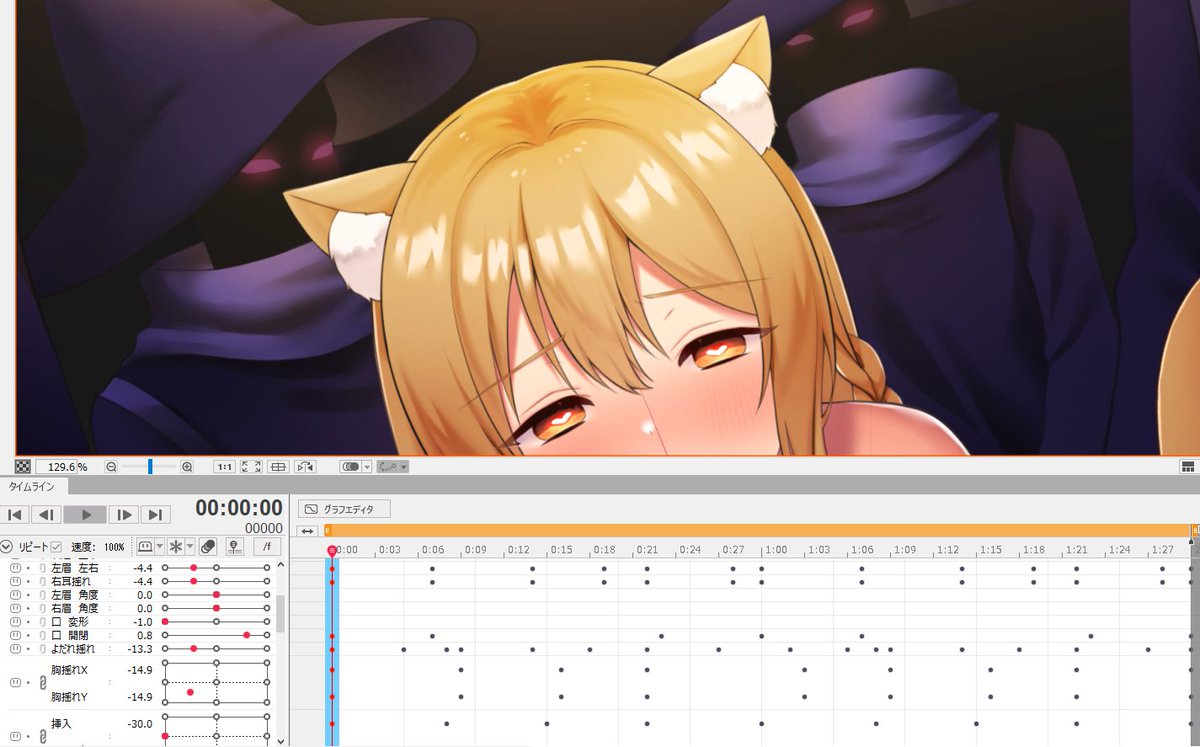The image size is (1200, 747).
Task: Click the face-shaped keyframe icon button
Action: (x=145, y=547)
